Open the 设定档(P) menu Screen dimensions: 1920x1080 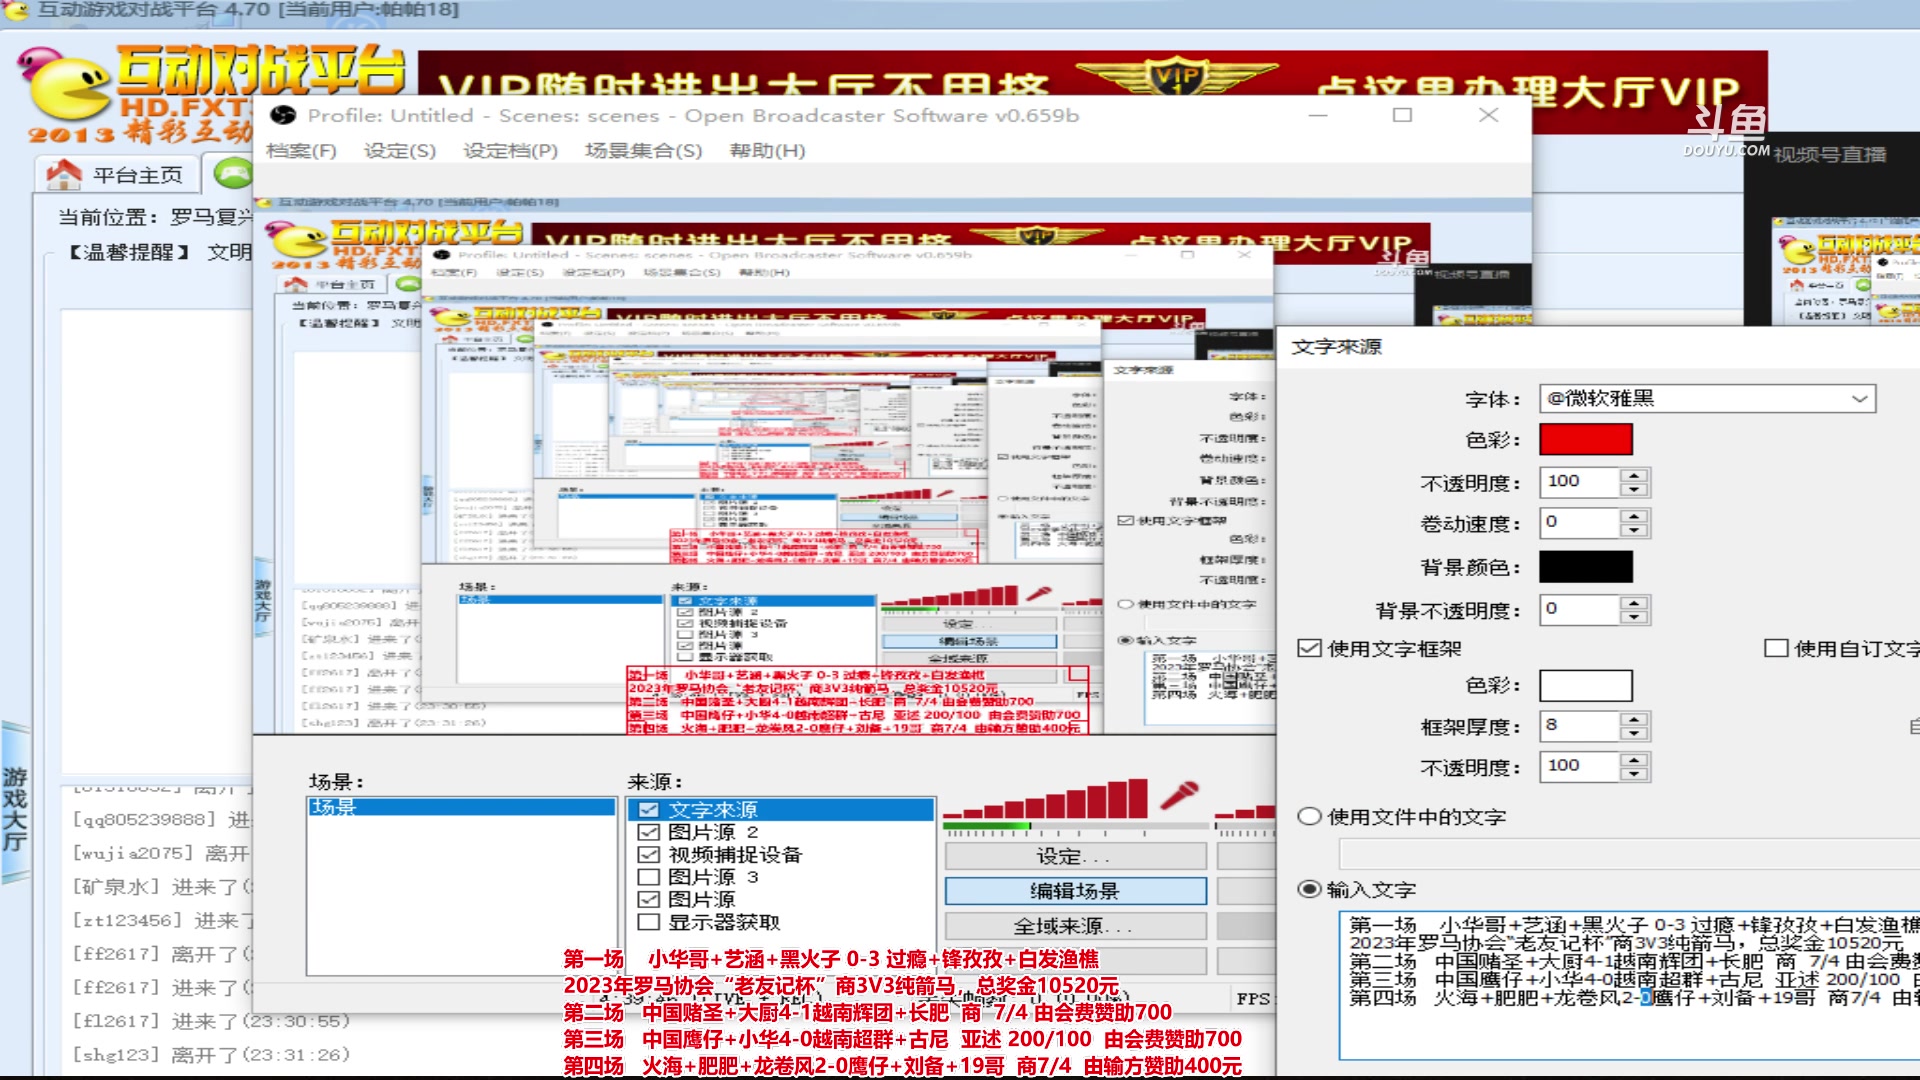510,151
